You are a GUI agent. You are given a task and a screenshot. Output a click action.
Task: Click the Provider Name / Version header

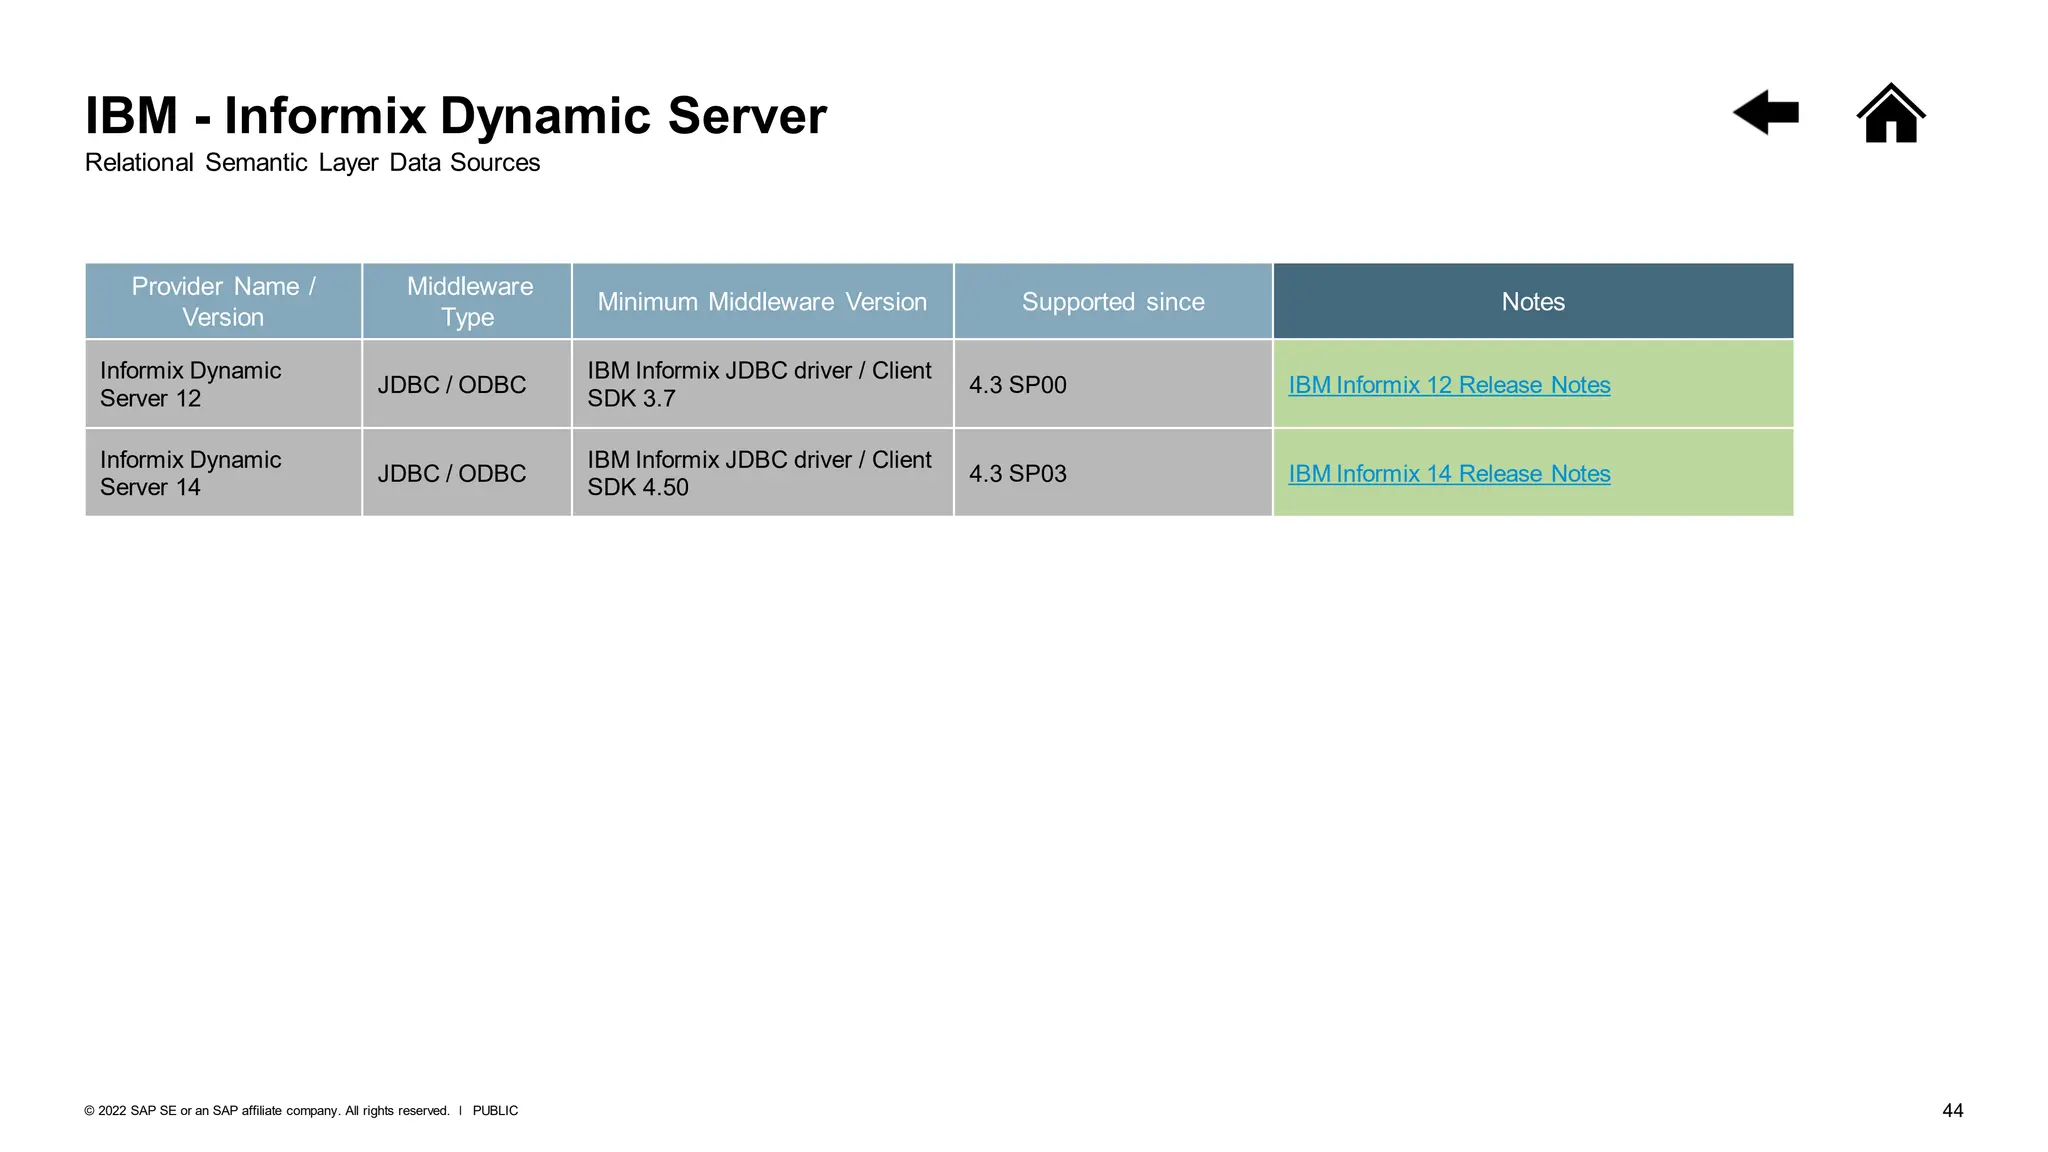click(x=223, y=302)
